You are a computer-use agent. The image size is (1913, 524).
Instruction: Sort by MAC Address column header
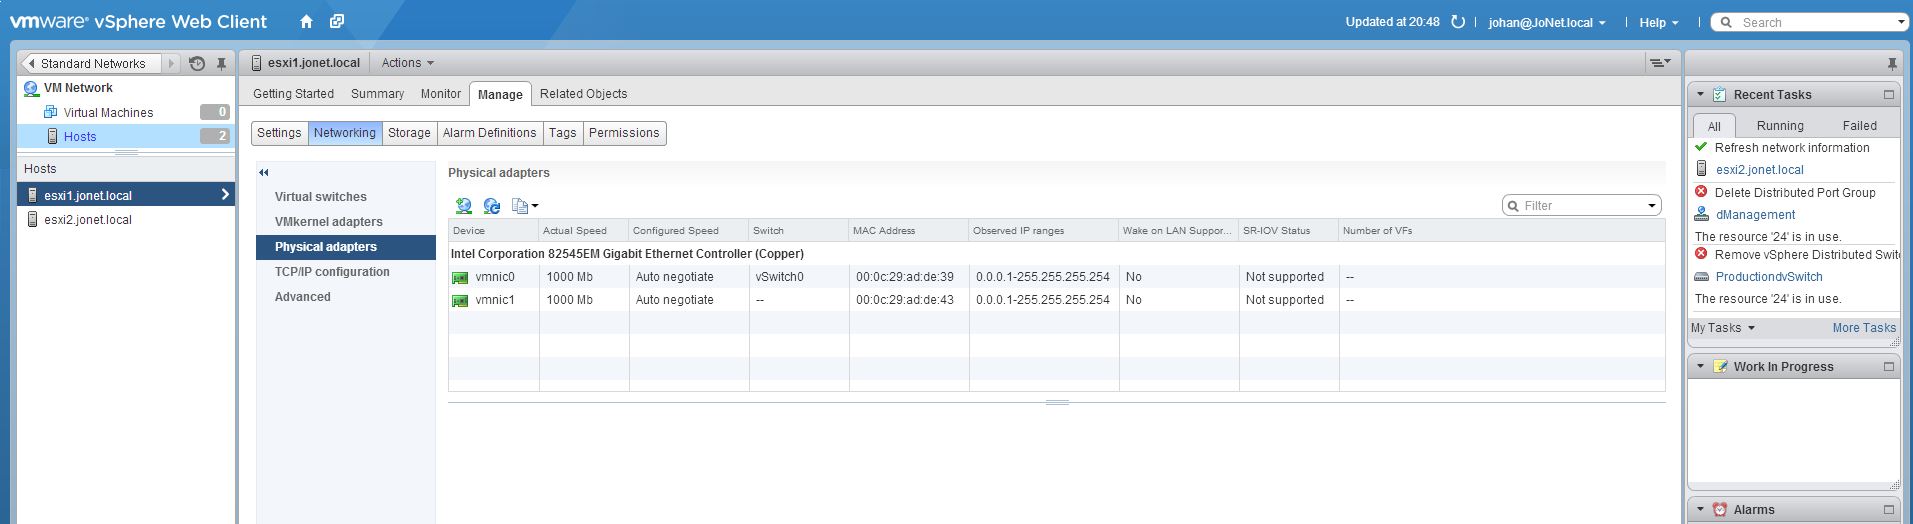click(x=909, y=230)
